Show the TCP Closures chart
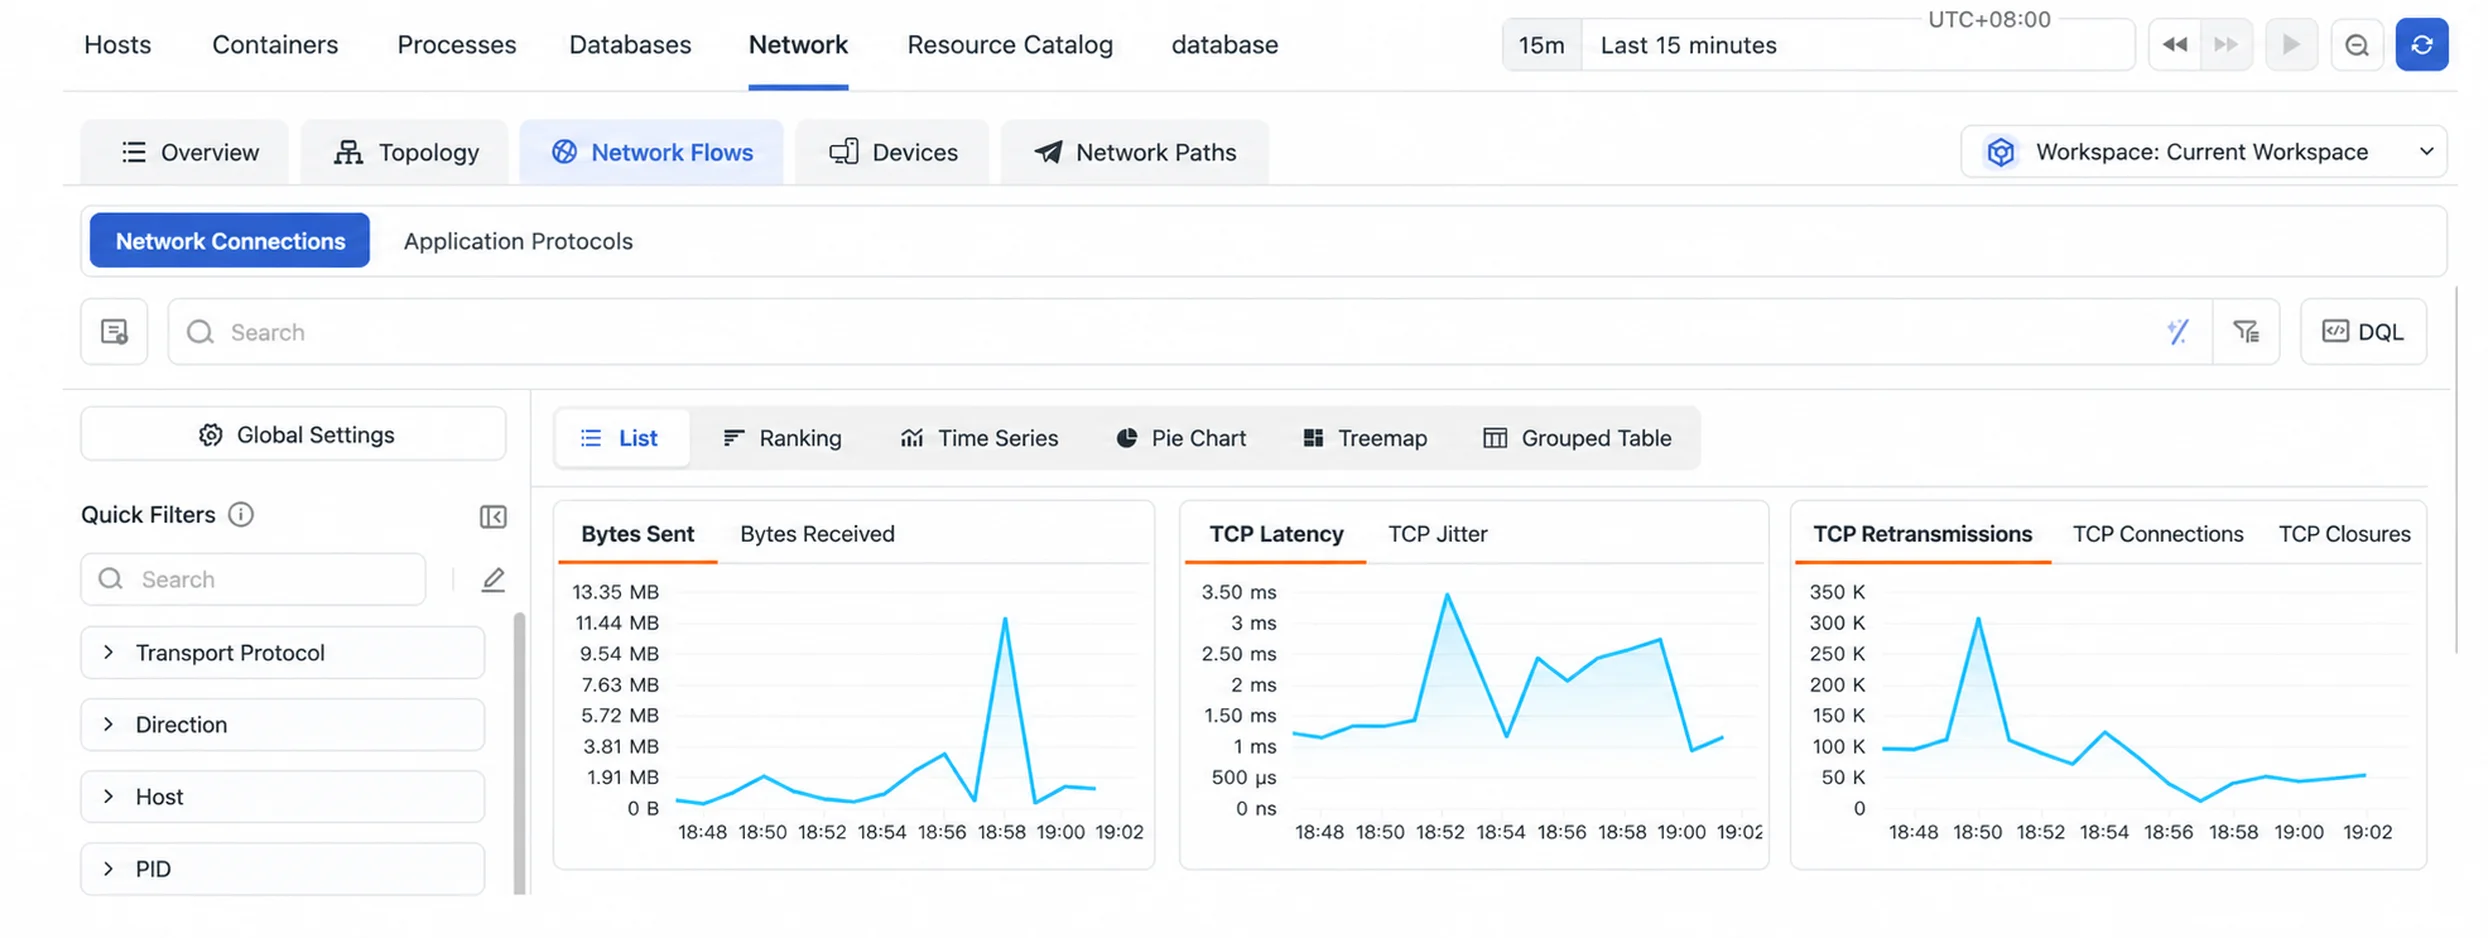The height and width of the screenshot is (938, 2488). click(x=2344, y=534)
